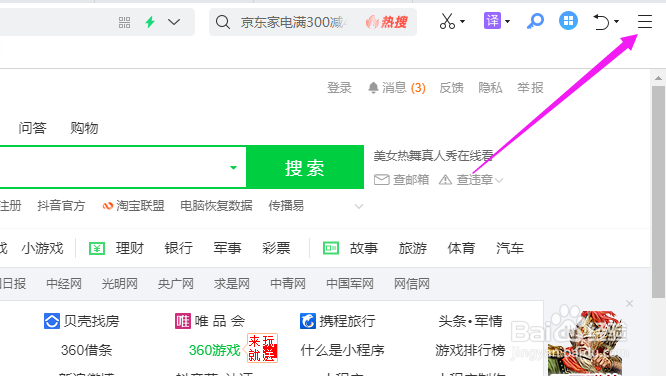Open the 中青网 site link
Image resolution: width=666 pixels, height=376 pixels.
[x=288, y=284]
